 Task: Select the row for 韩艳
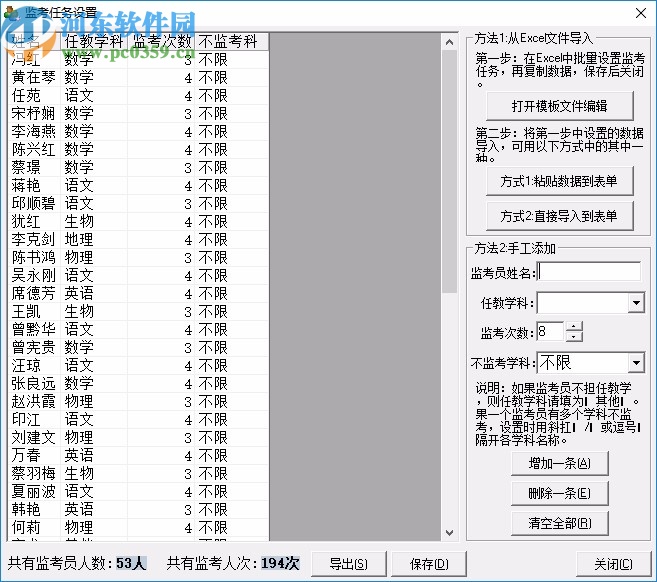point(138,510)
